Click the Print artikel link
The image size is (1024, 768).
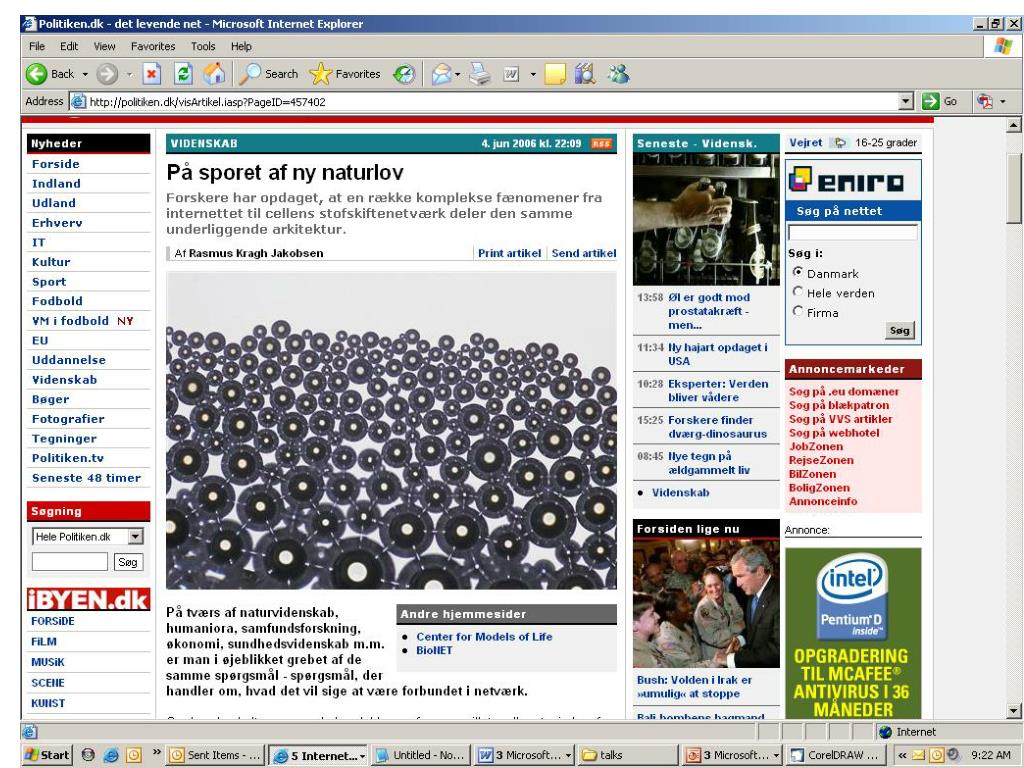509,253
